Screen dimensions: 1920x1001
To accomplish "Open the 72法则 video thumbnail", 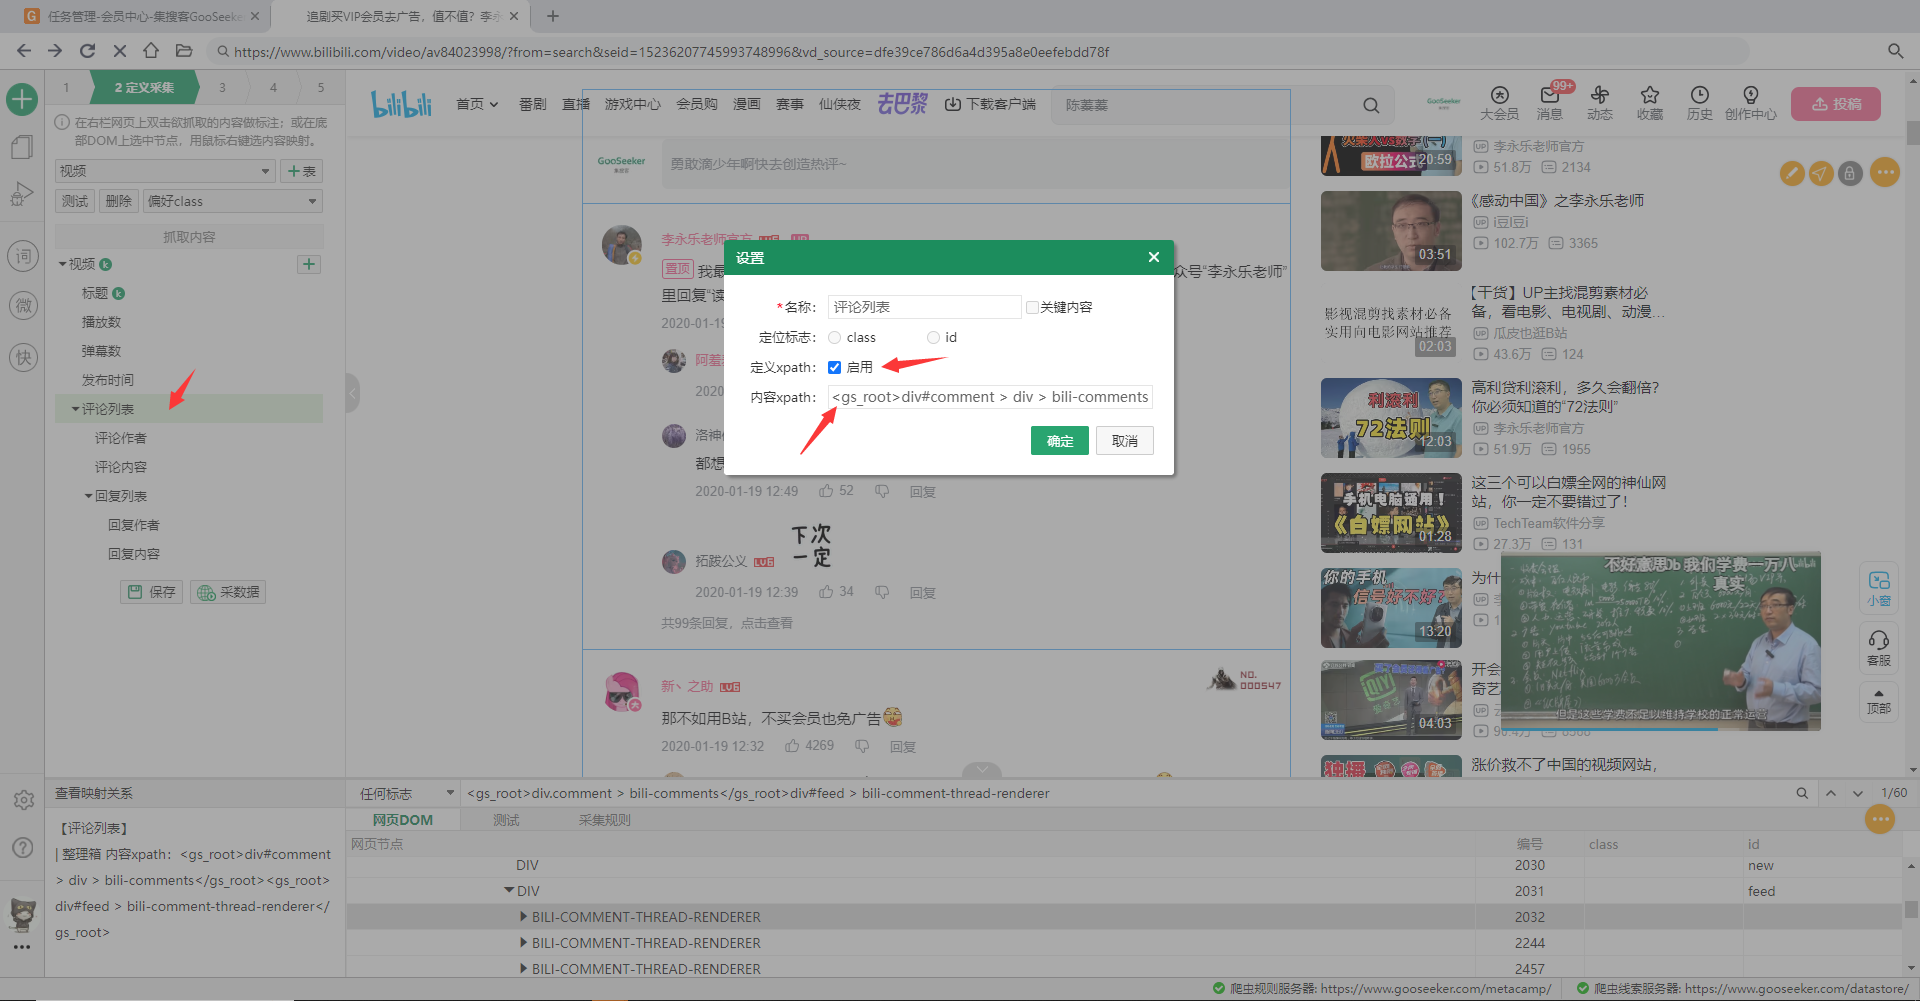I will (x=1391, y=418).
